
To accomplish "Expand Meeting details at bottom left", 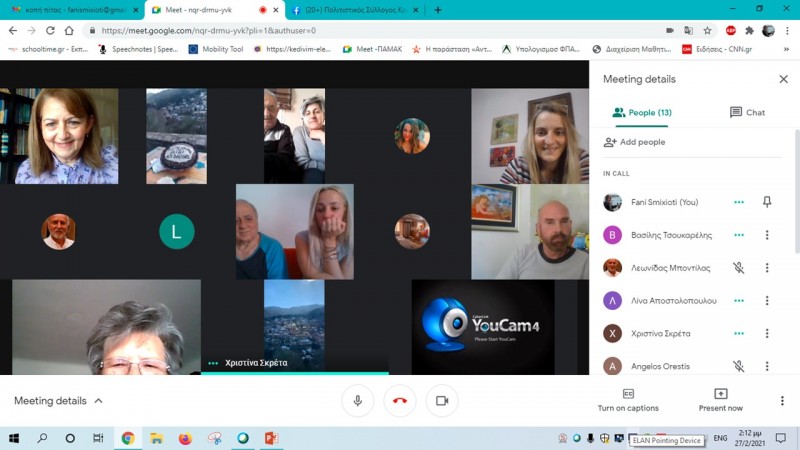I will [x=58, y=401].
